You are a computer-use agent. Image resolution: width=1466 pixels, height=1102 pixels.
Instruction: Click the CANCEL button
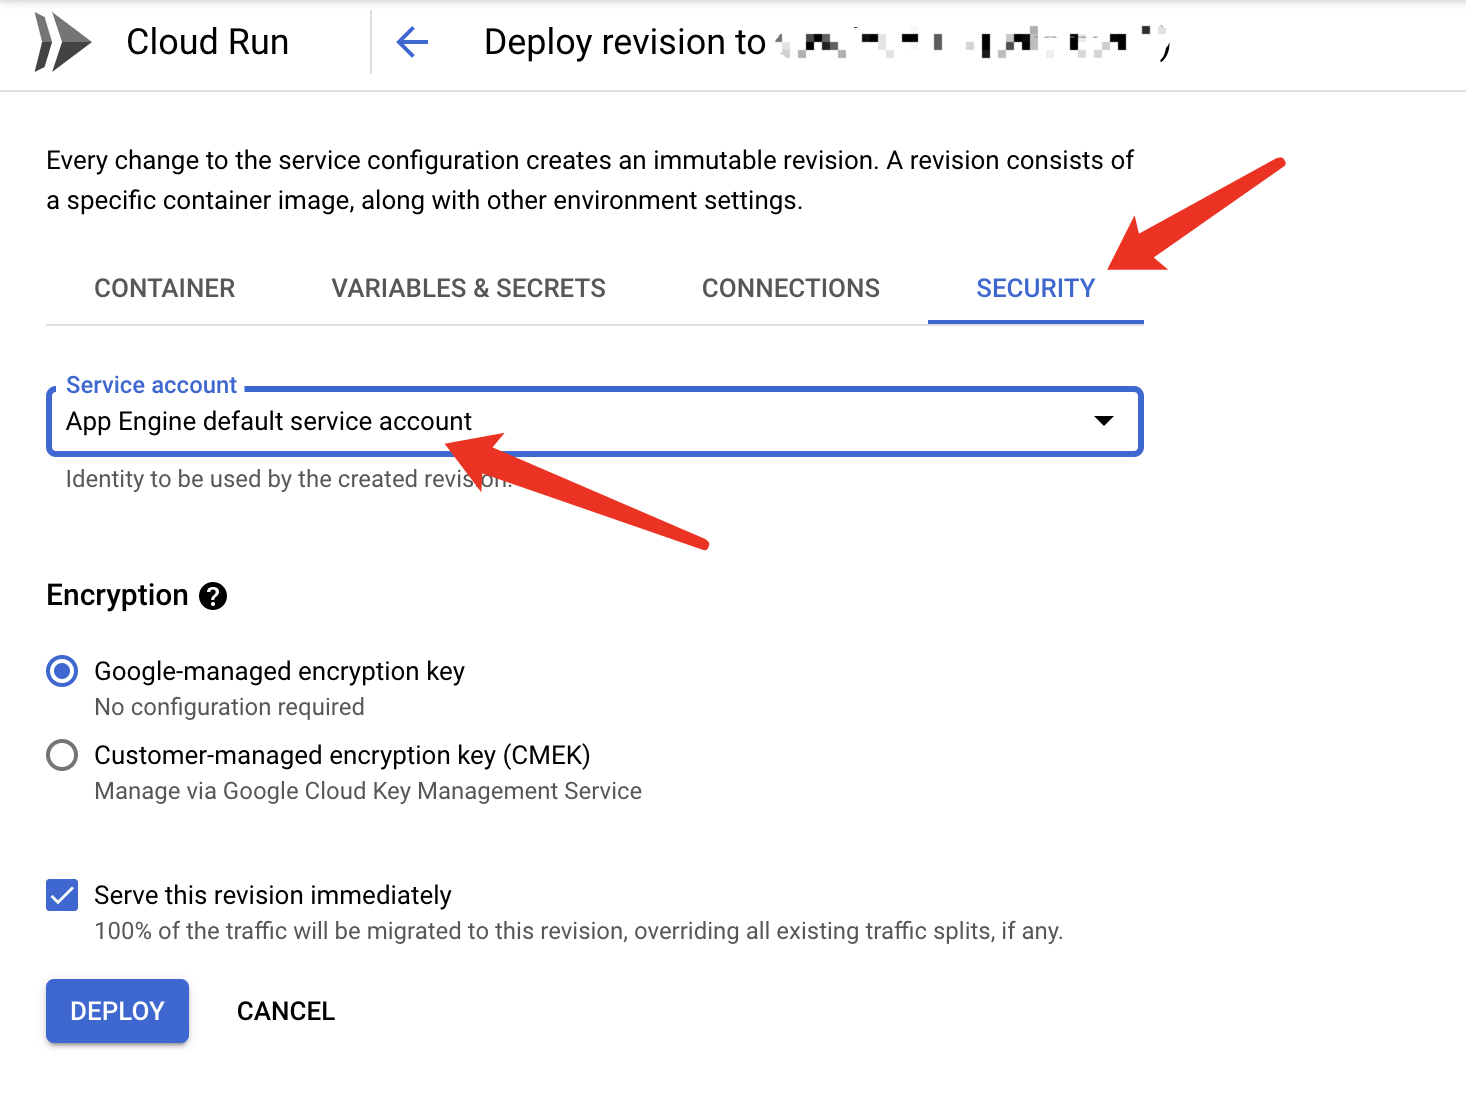285,1011
